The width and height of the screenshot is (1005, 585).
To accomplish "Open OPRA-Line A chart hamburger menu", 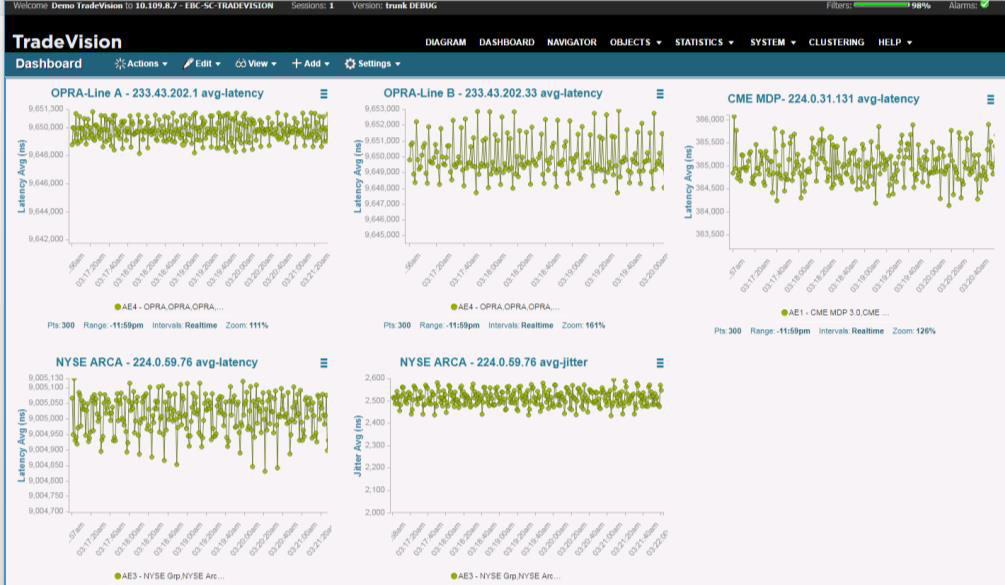I will 323,93.
